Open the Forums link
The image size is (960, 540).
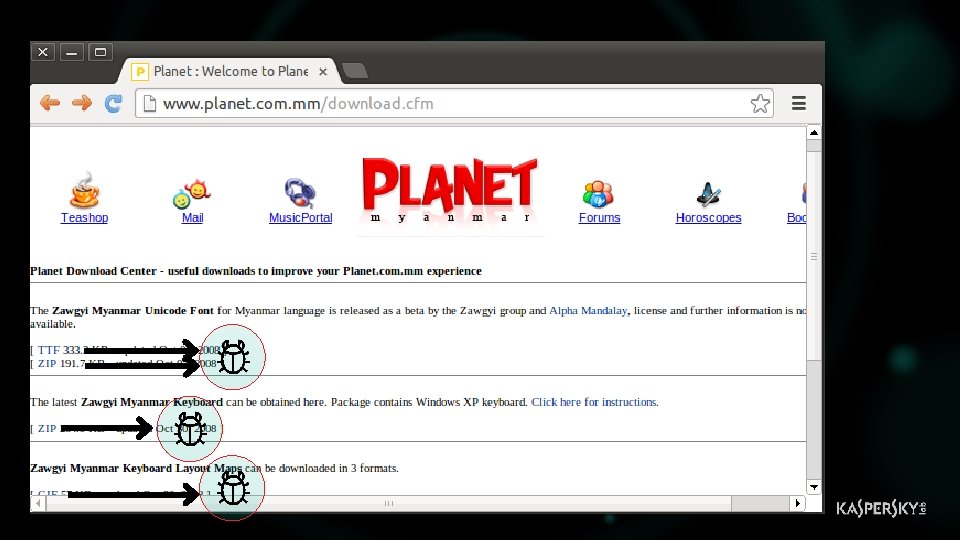[x=599, y=217]
